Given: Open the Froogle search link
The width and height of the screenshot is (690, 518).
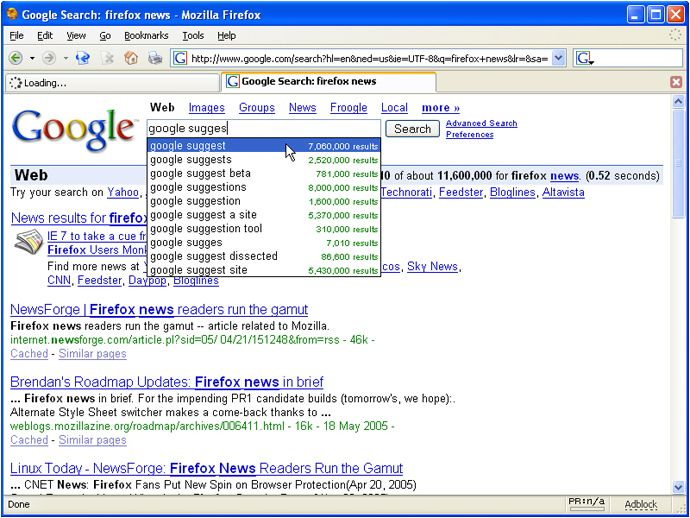Looking at the screenshot, I should click(349, 107).
